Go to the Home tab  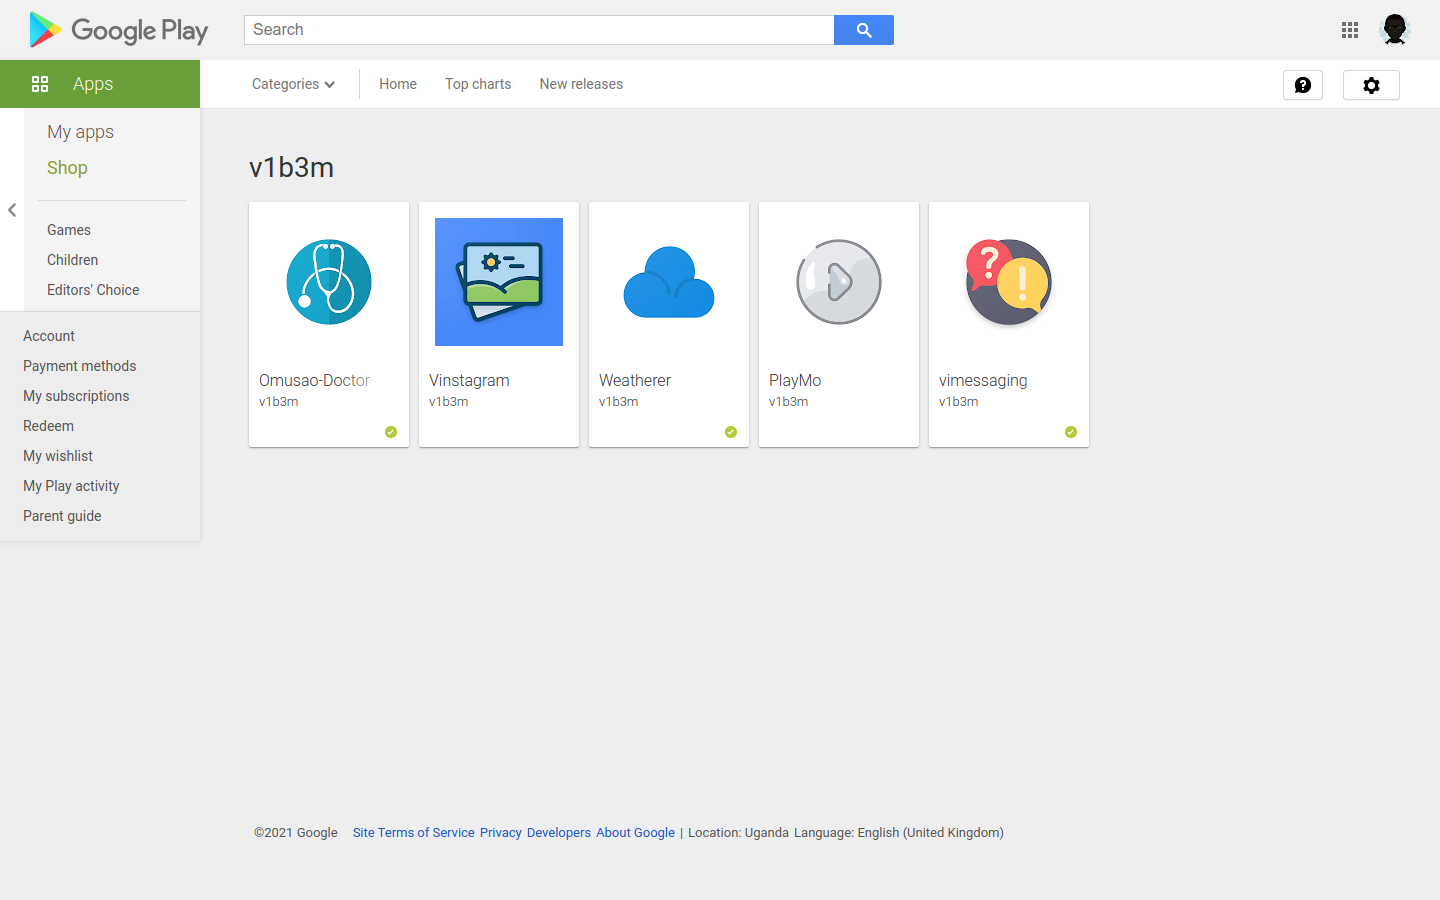coord(398,84)
